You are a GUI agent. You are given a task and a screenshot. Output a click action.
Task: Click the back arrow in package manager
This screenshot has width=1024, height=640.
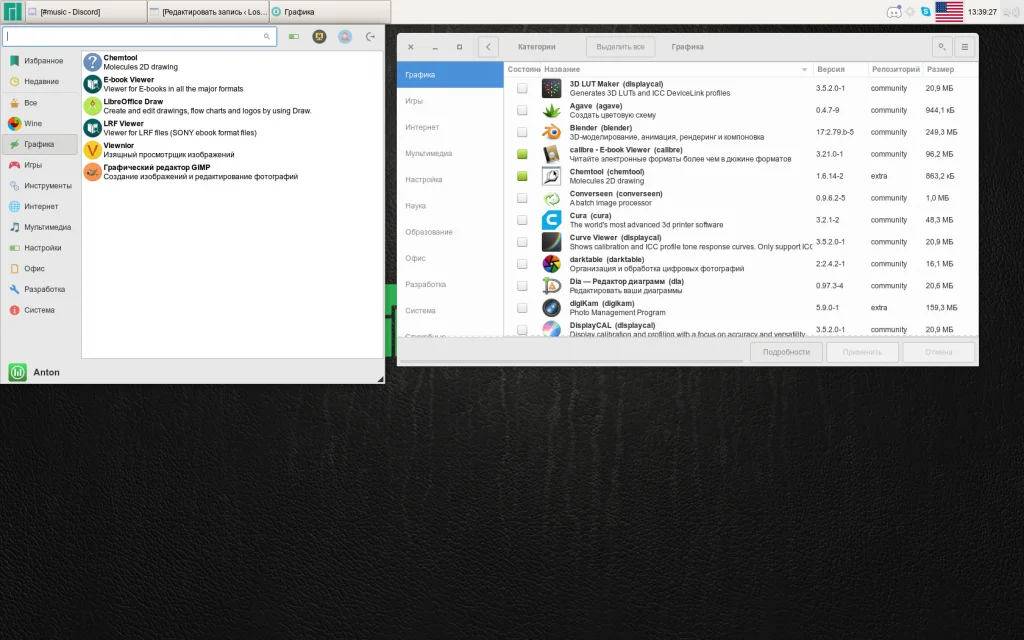tap(488, 46)
